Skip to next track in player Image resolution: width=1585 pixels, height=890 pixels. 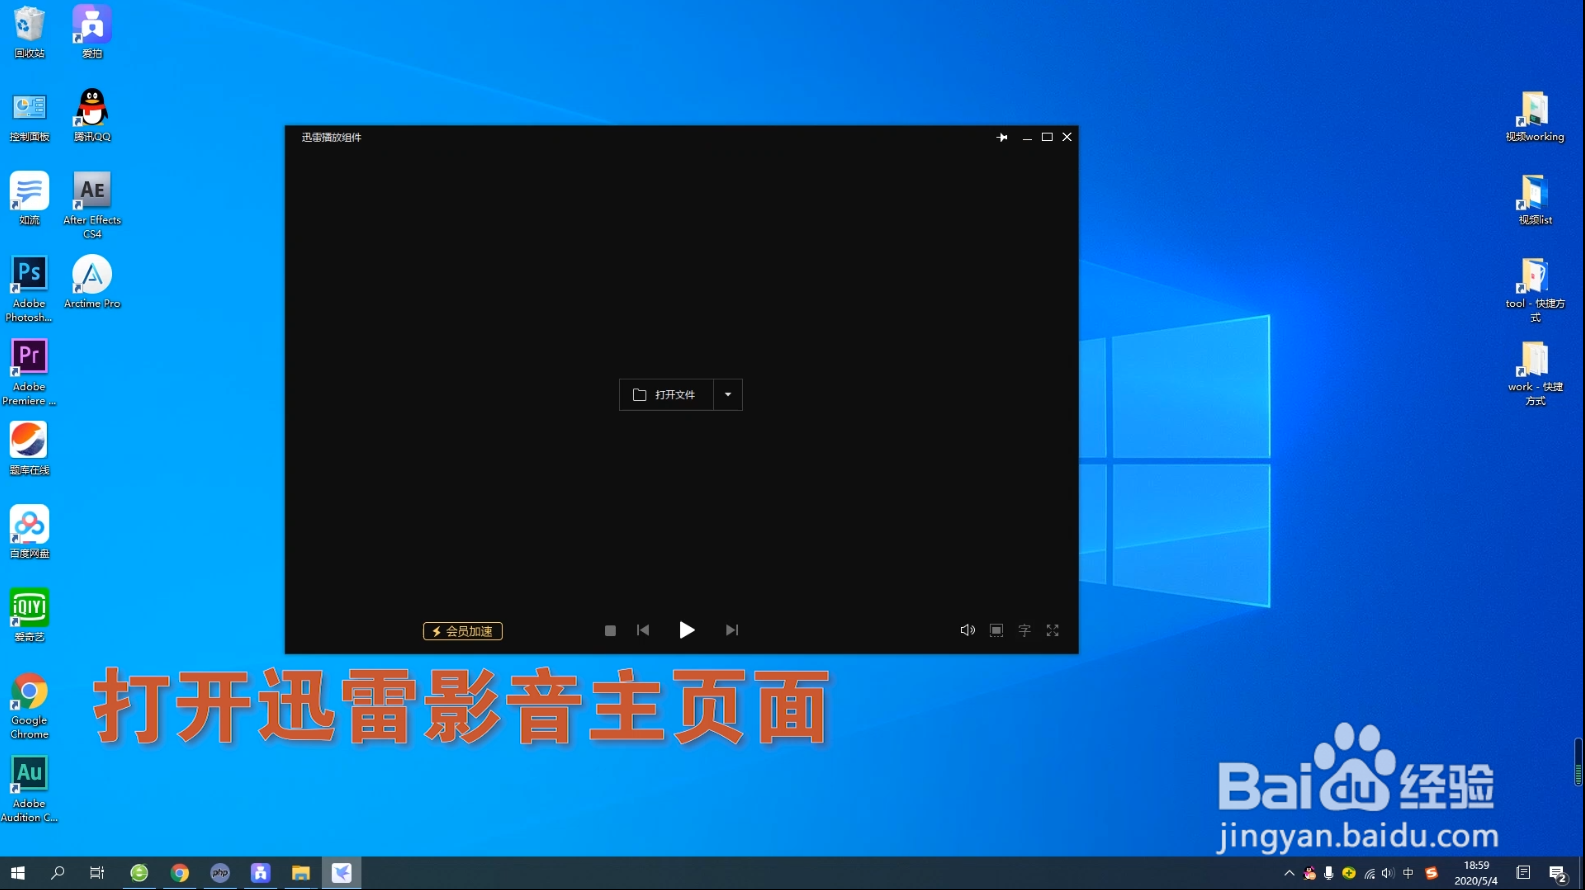[732, 630]
